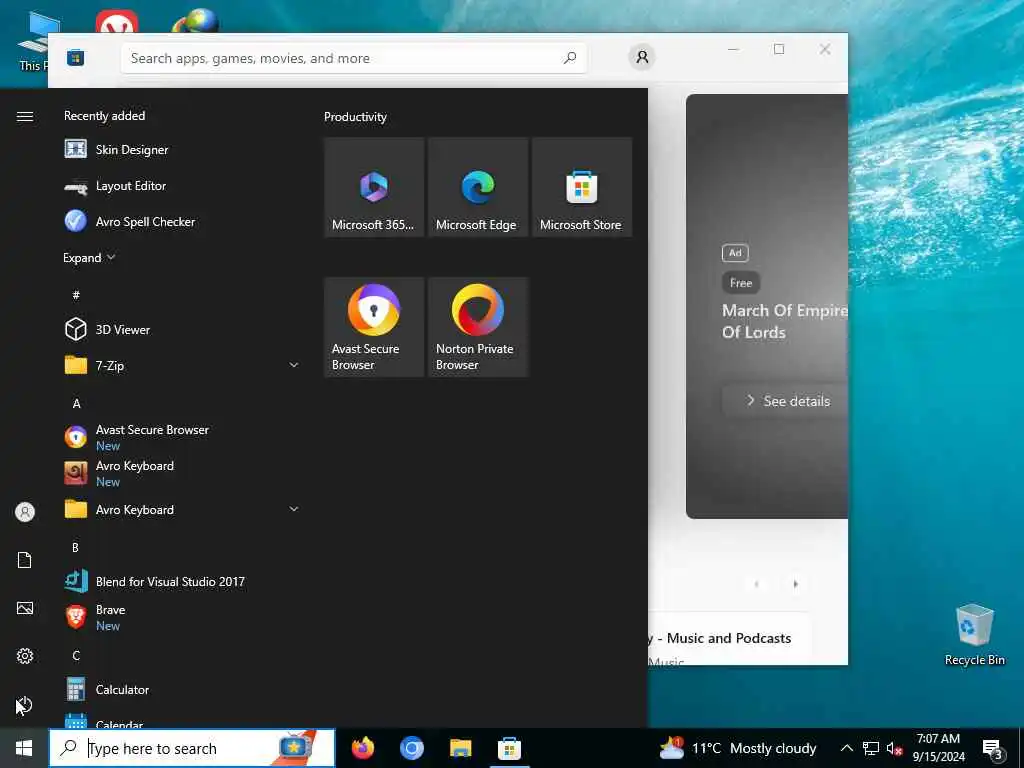Launch Brave browser from app list
This screenshot has height=768, width=1024.
pyautogui.click(x=181, y=617)
